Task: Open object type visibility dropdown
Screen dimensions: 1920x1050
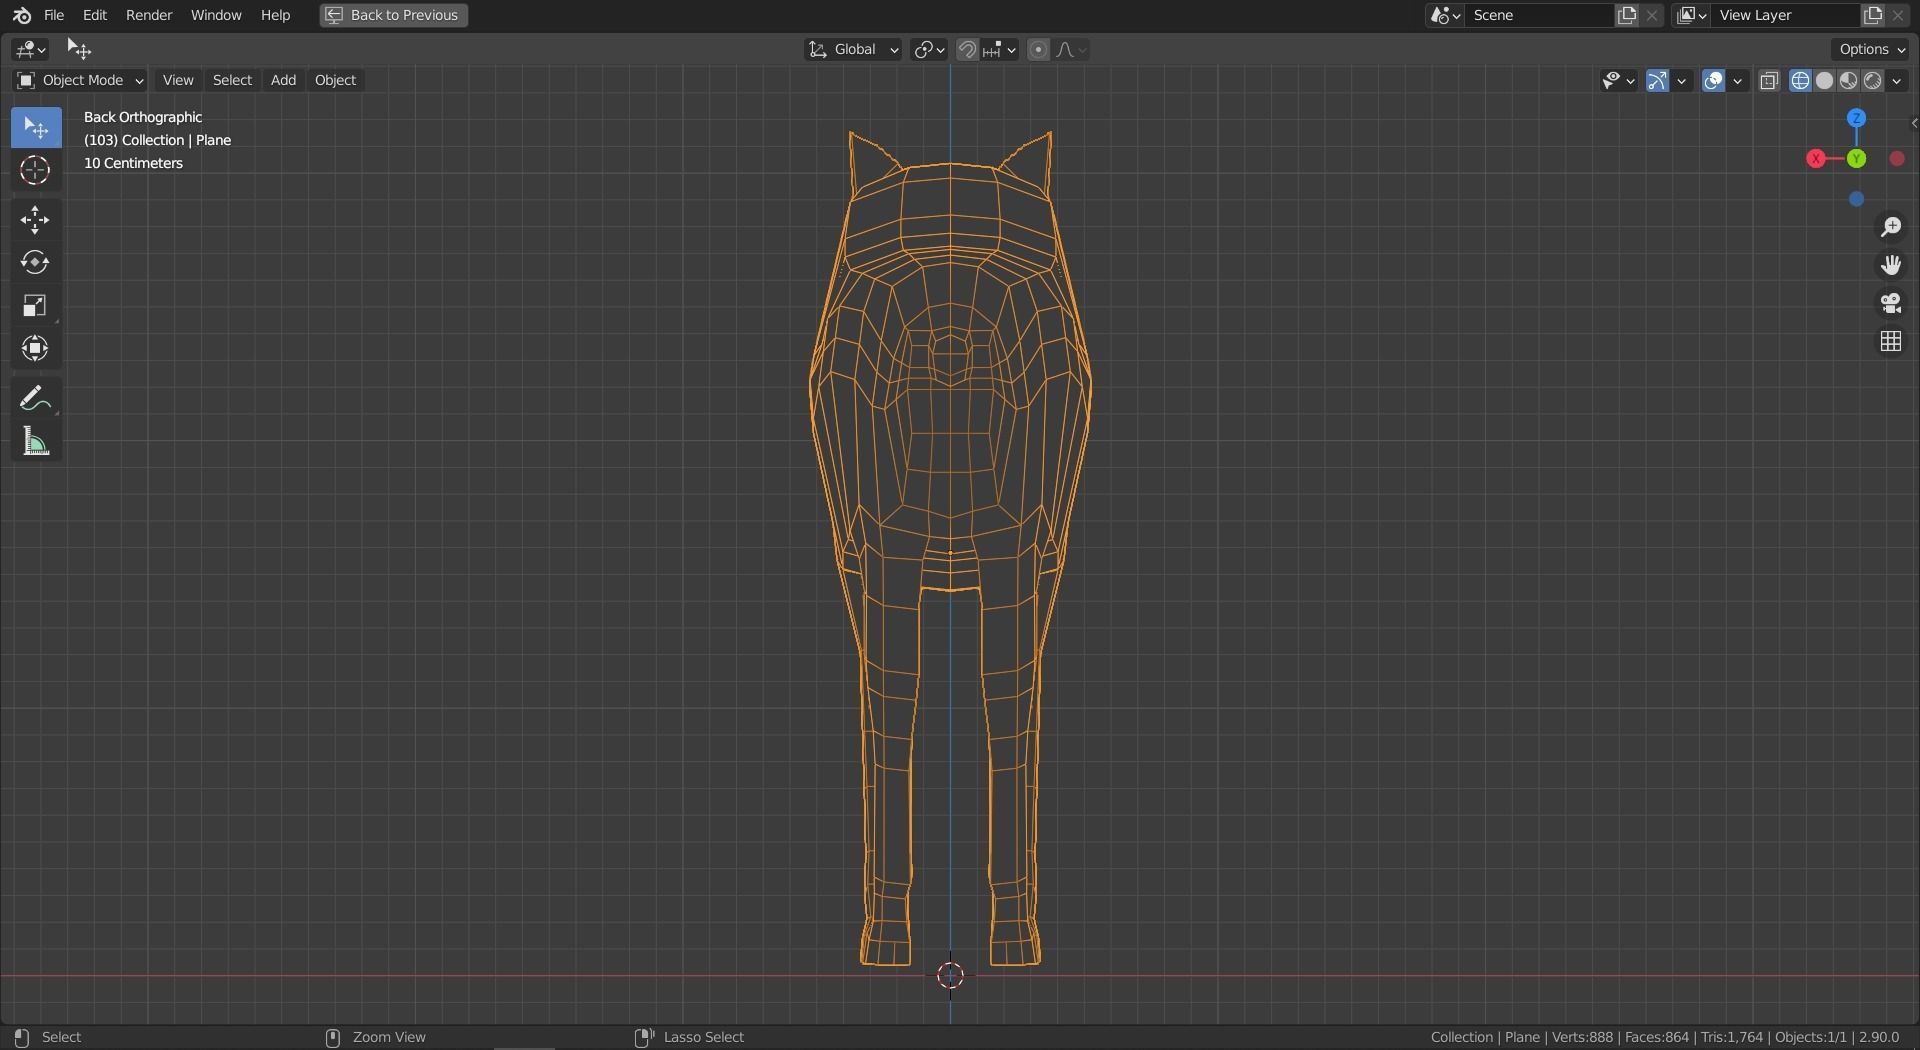Action: point(1618,81)
